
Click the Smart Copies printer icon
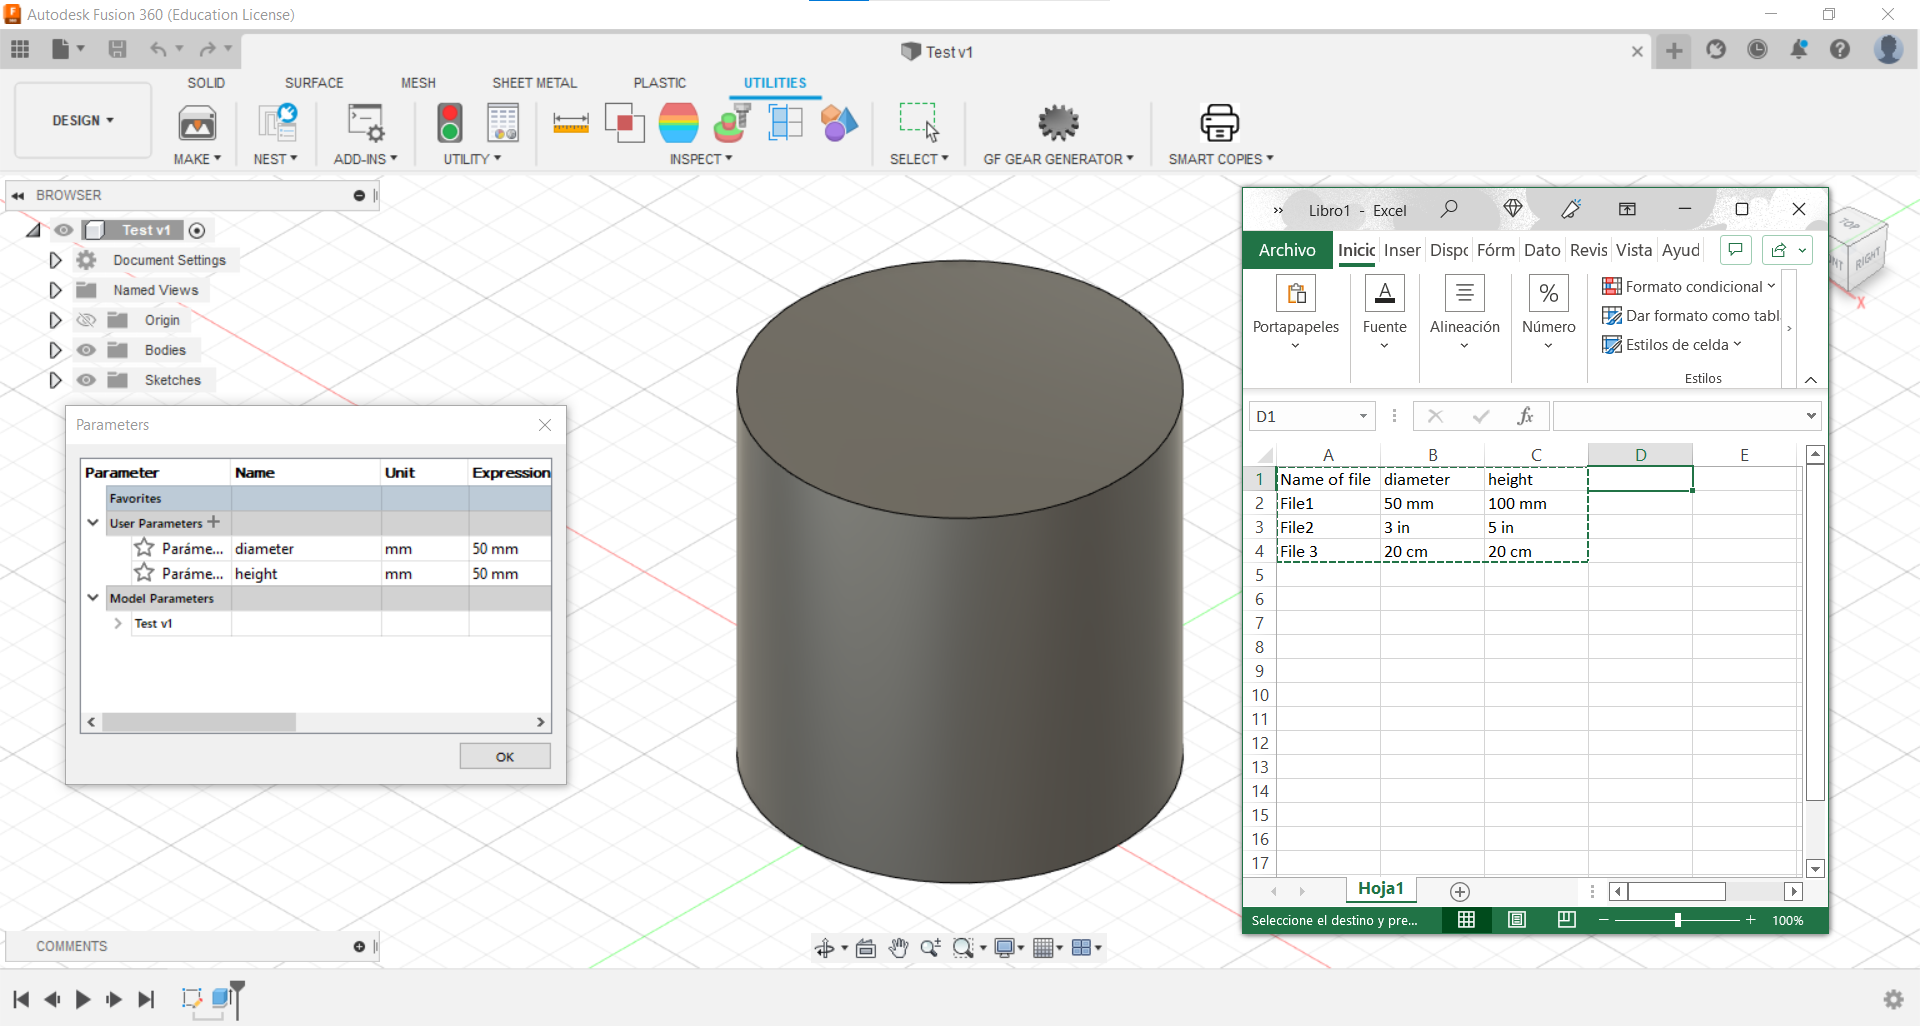[x=1219, y=123]
